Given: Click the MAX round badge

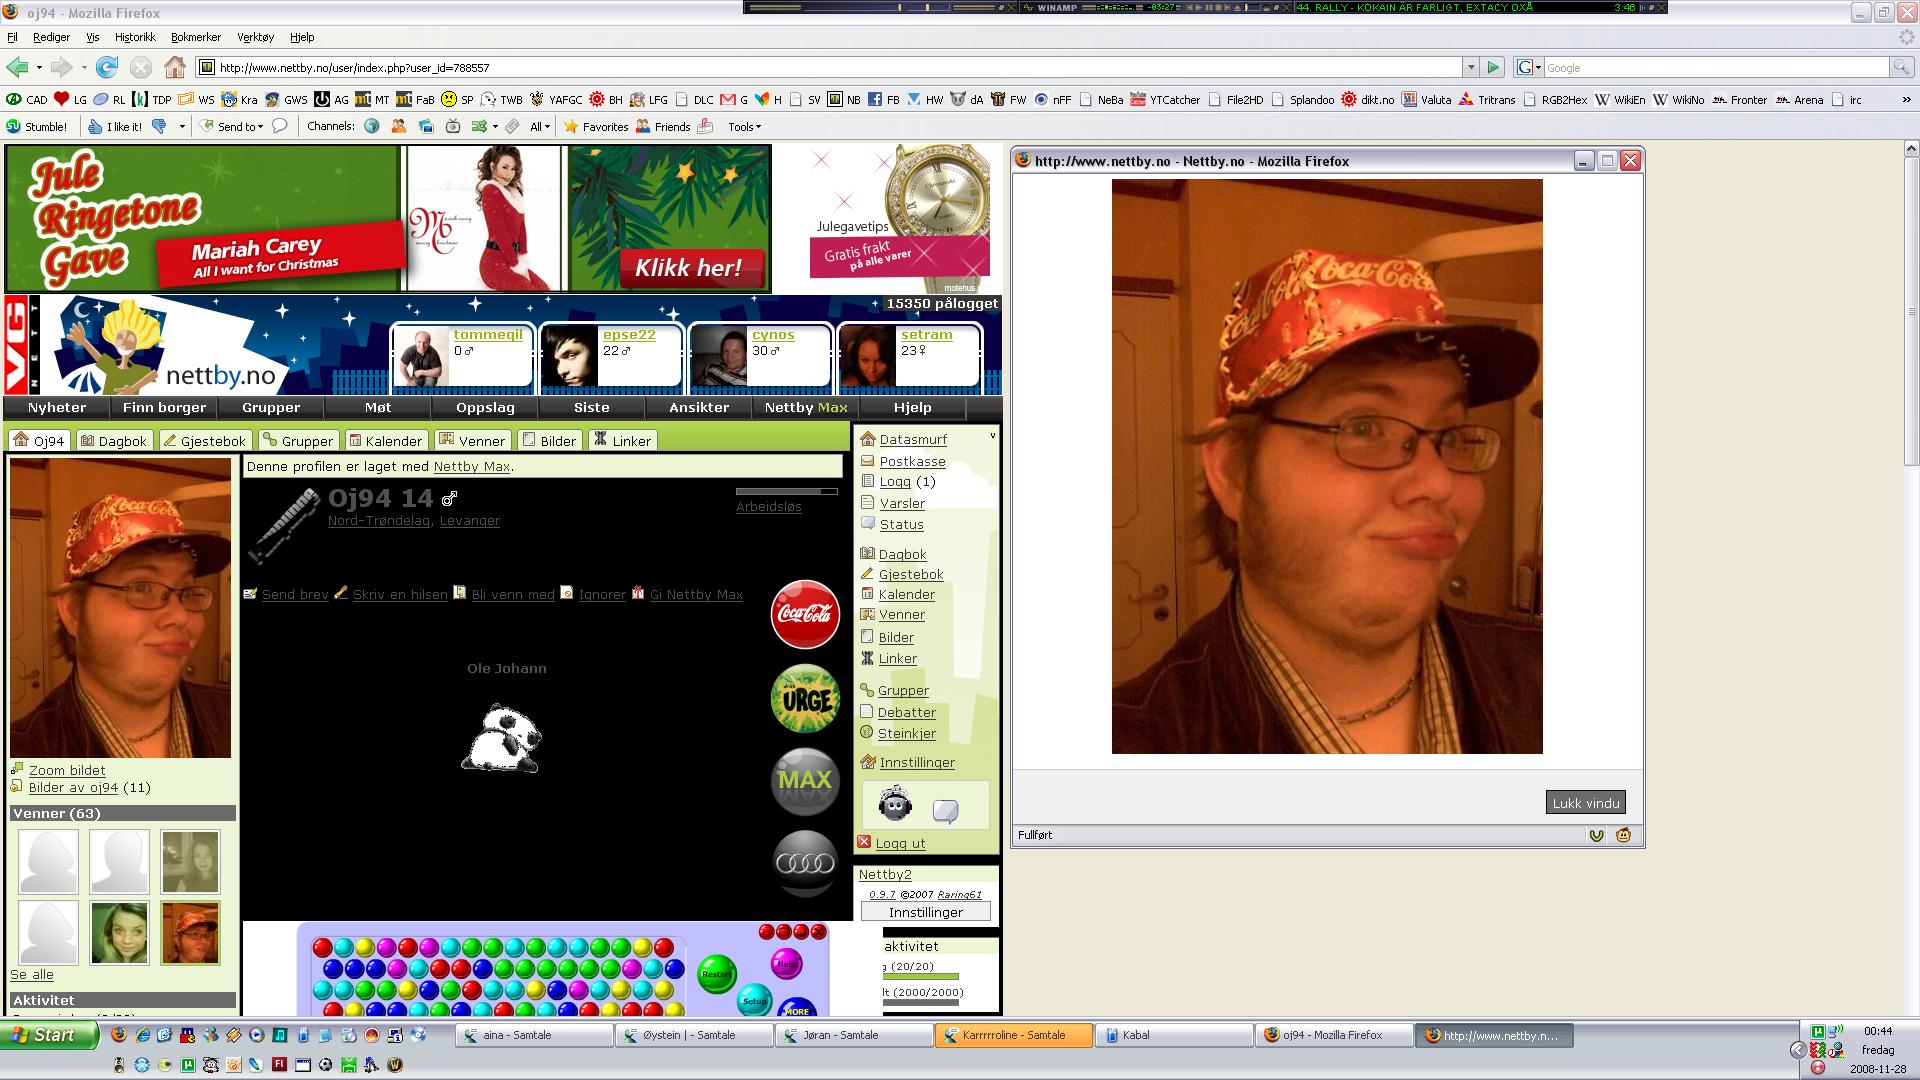Looking at the screenshot, I should tap(805, 781).
